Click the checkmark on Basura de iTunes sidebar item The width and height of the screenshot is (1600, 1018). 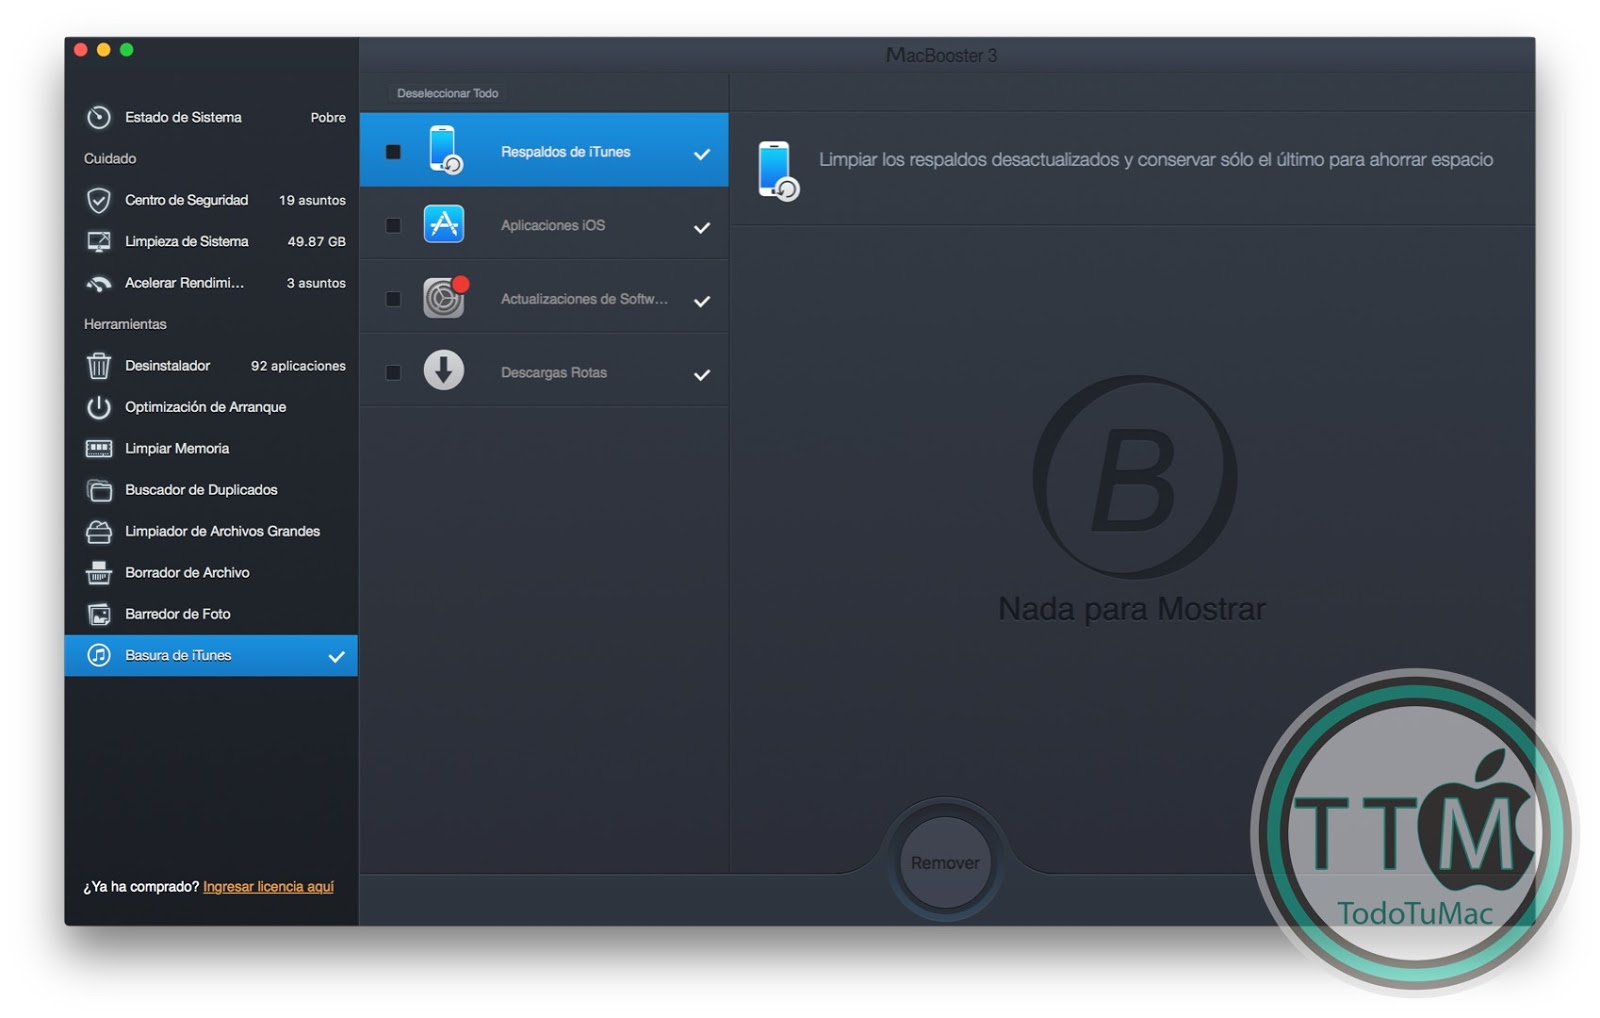tap(336, 657)
